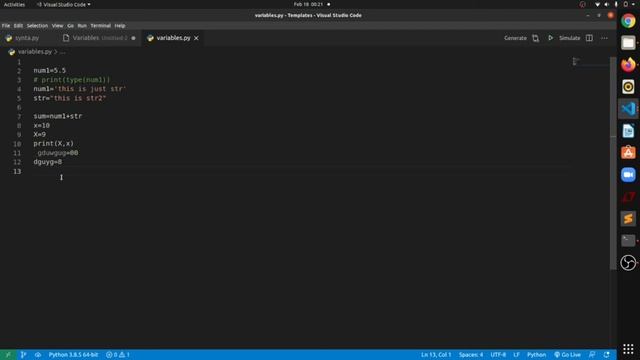Click the compare changes icon beside Generate
The width and height of the screenshot is (640, 360).
536,38
